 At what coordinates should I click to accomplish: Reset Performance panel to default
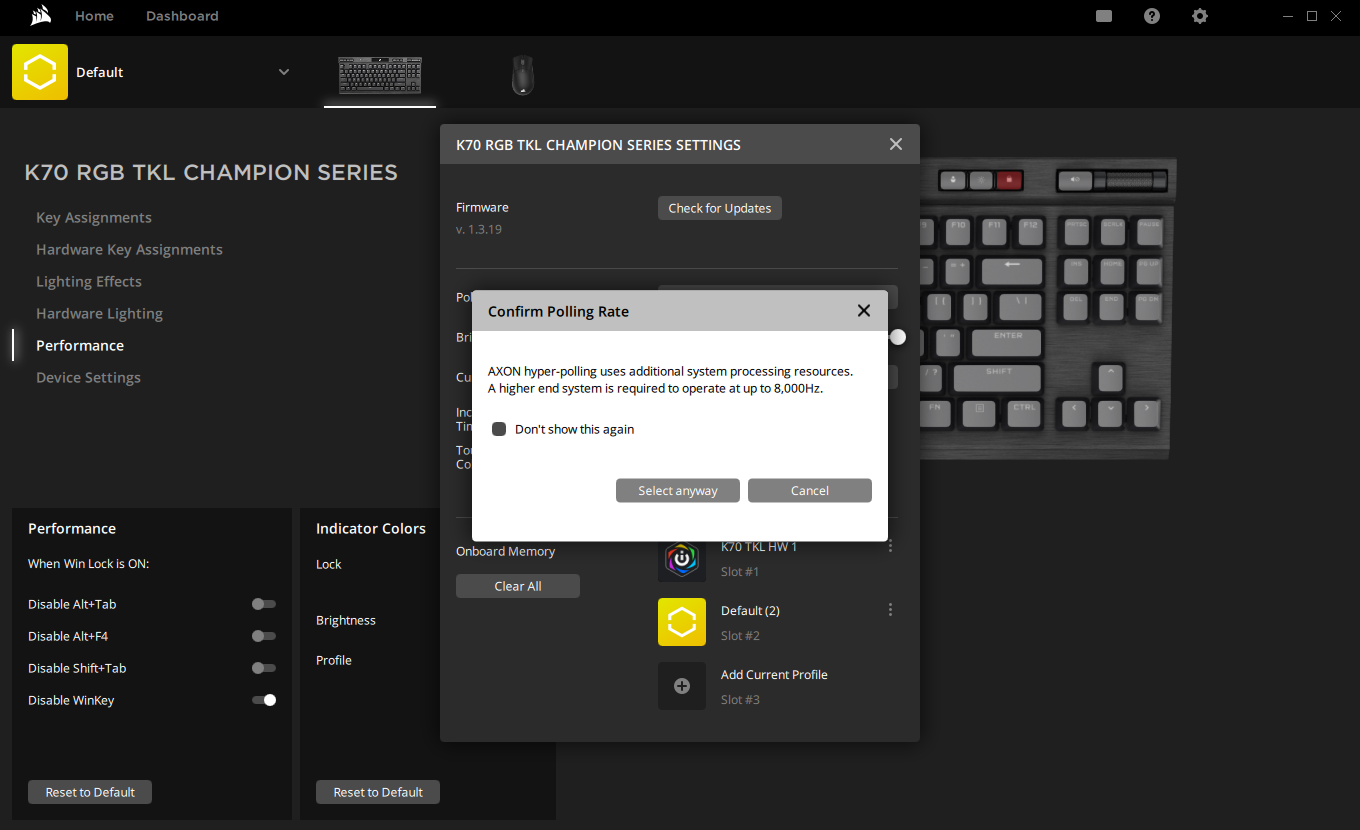(x=90, y=792)
